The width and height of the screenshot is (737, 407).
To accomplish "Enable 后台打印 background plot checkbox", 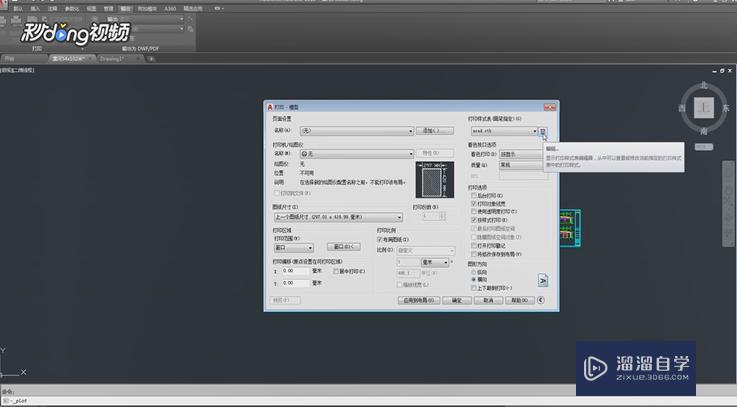I will [474, 196].
